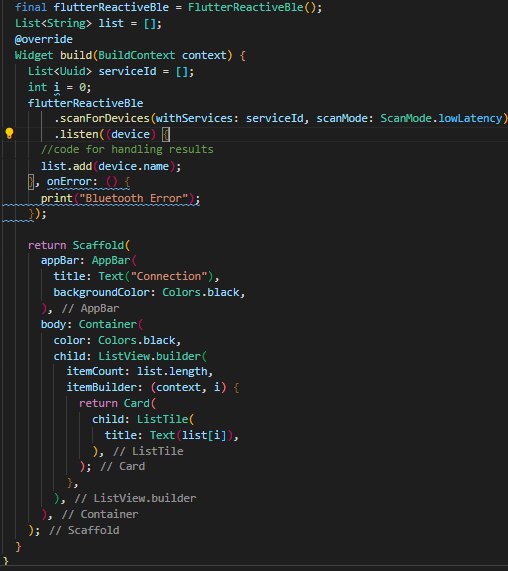This screenshot has height=571, width=508.
Task: Click '// AppBar' closing label
Action: pyautogui.click(x=90, y=308)
